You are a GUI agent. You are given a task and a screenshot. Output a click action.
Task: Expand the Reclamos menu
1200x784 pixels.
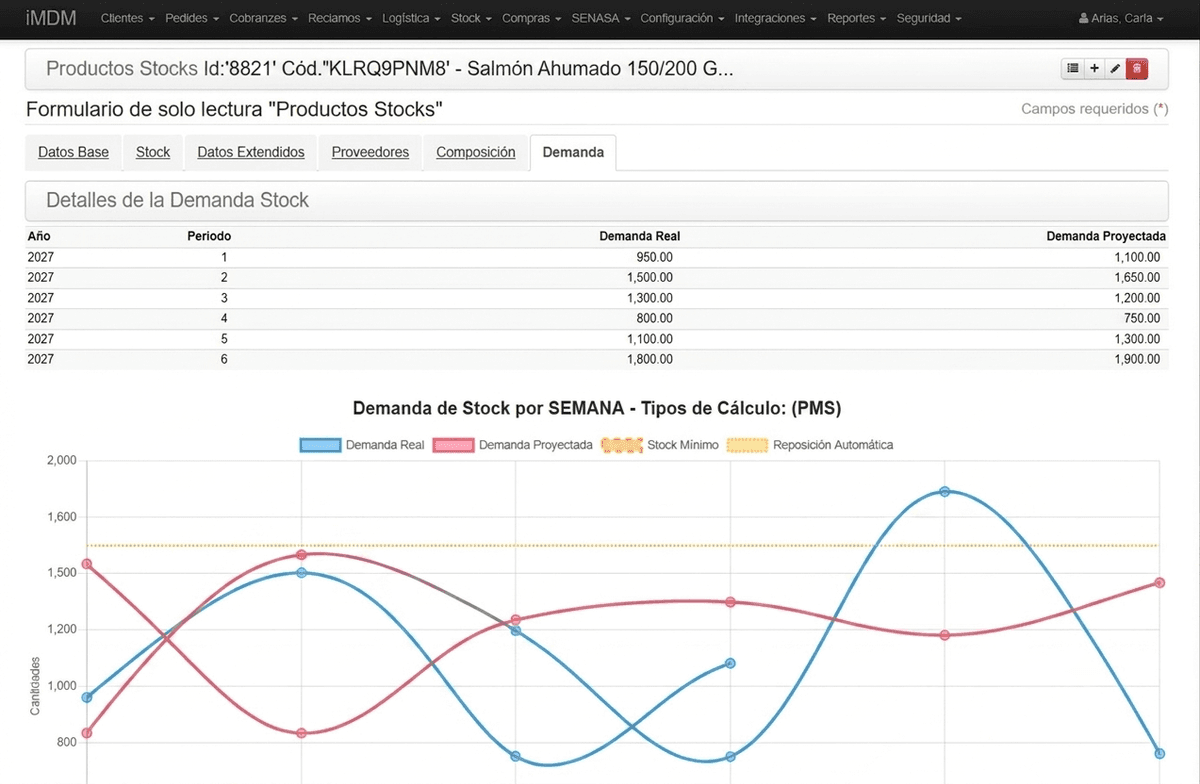click(x=340, y=18)
